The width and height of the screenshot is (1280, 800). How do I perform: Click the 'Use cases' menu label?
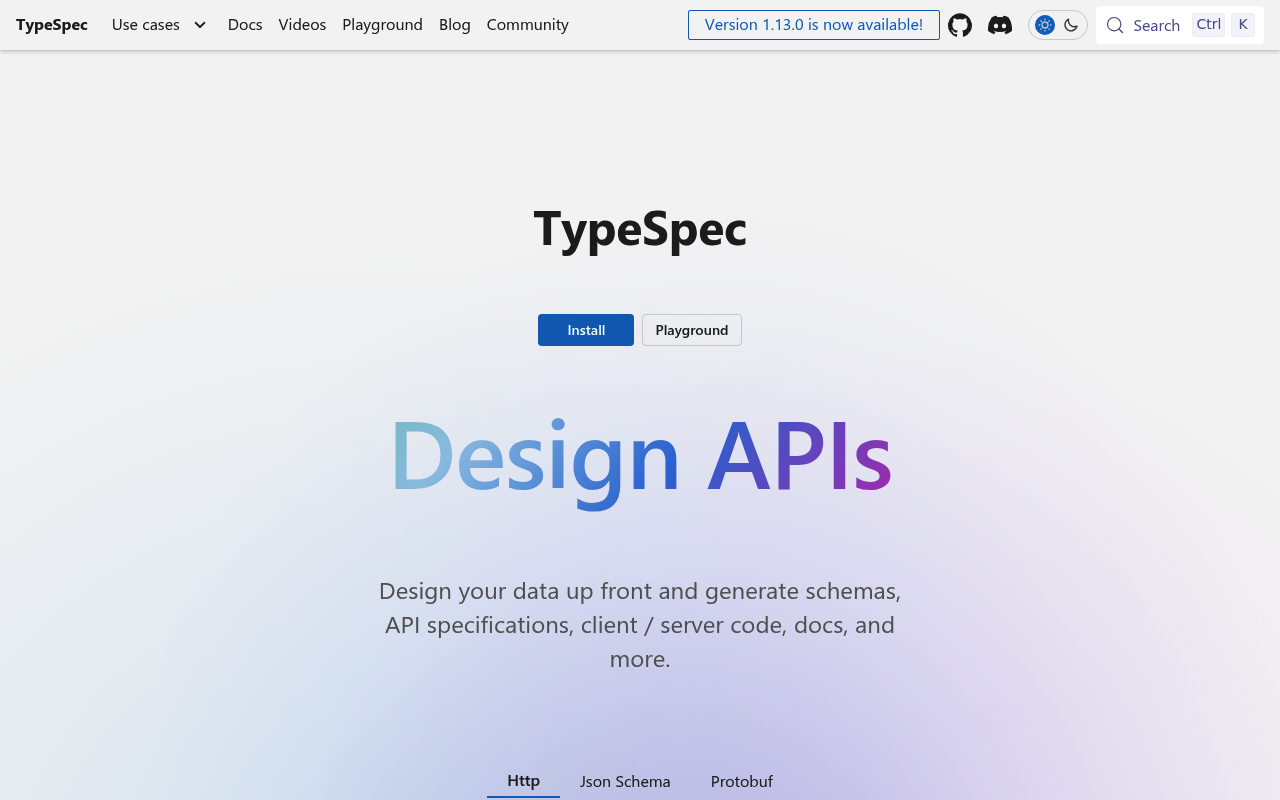(146, 25)
